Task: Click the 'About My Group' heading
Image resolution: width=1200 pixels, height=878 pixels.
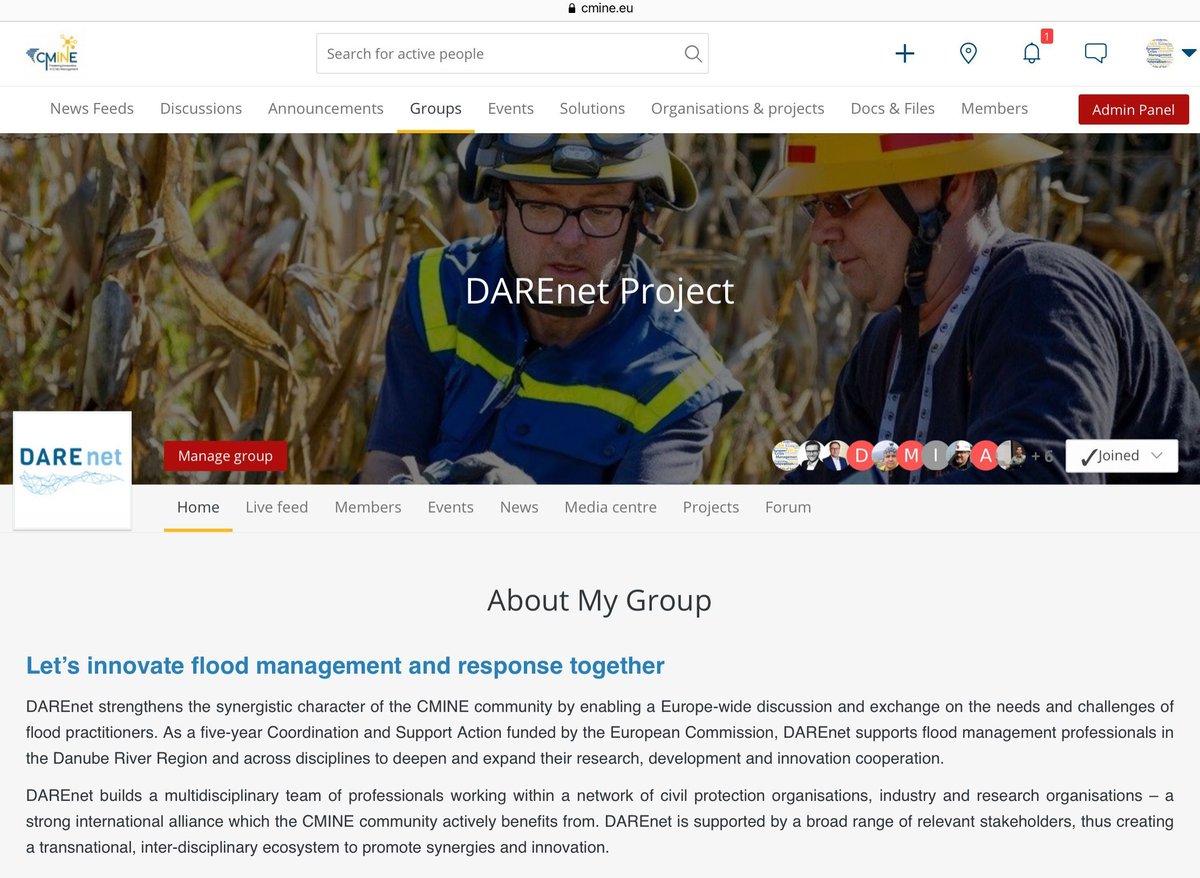Action: click(600, 600)
